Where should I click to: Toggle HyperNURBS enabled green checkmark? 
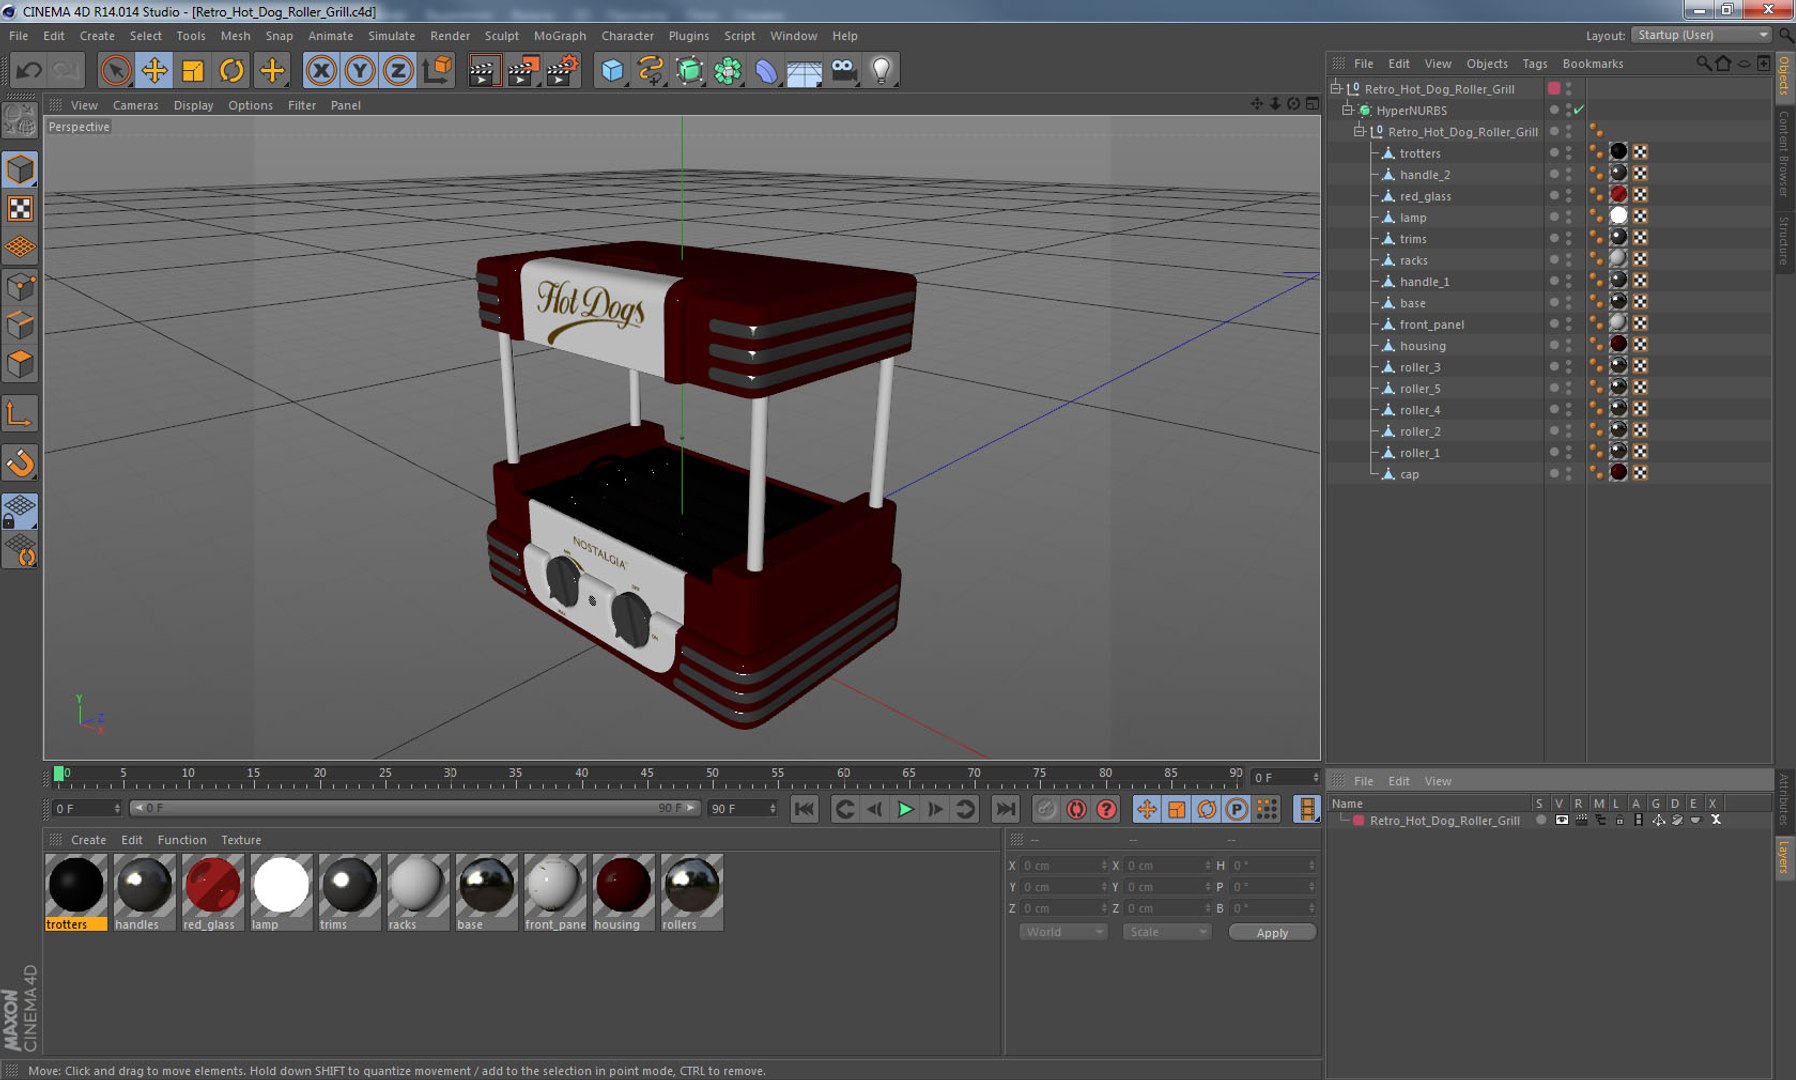(x=1579, y=110)
